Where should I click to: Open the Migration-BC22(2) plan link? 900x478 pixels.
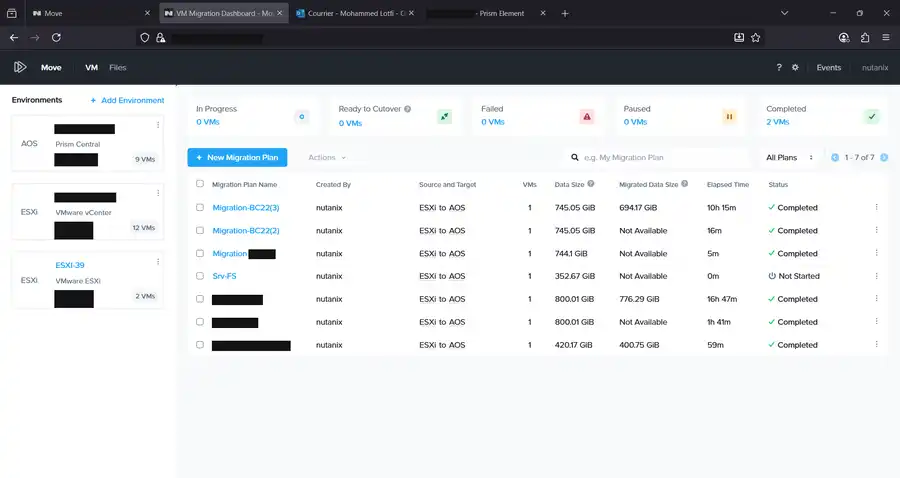point(246,230)
